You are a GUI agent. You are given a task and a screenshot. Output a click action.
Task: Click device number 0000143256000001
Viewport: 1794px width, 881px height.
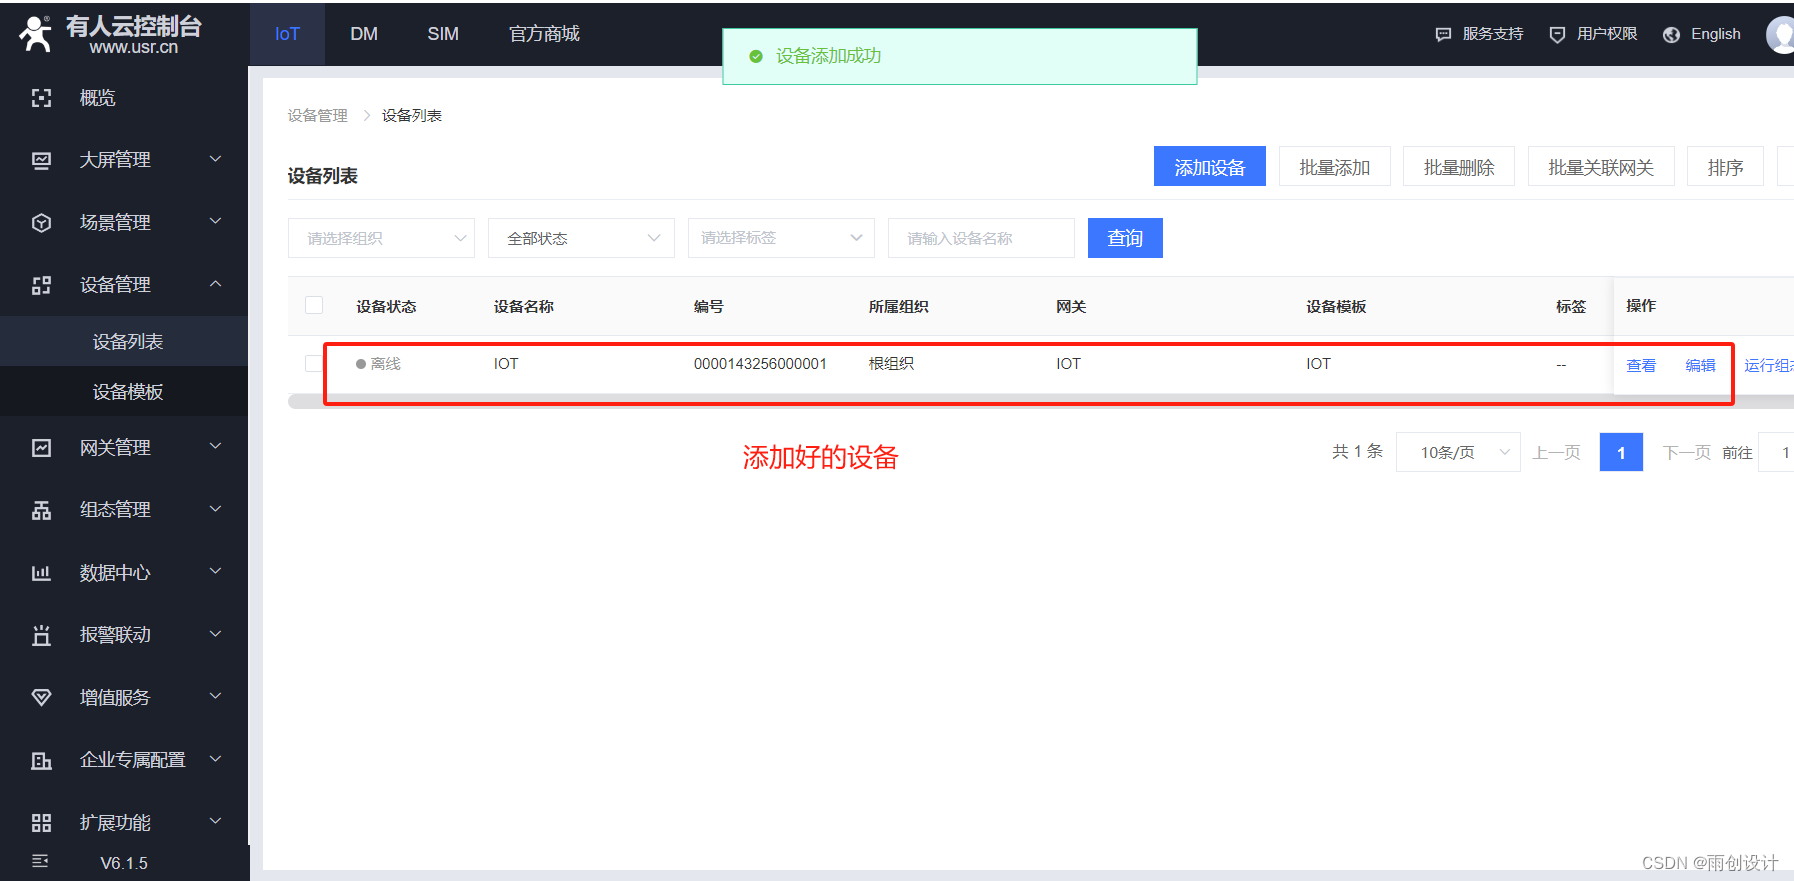coord(760,364)
